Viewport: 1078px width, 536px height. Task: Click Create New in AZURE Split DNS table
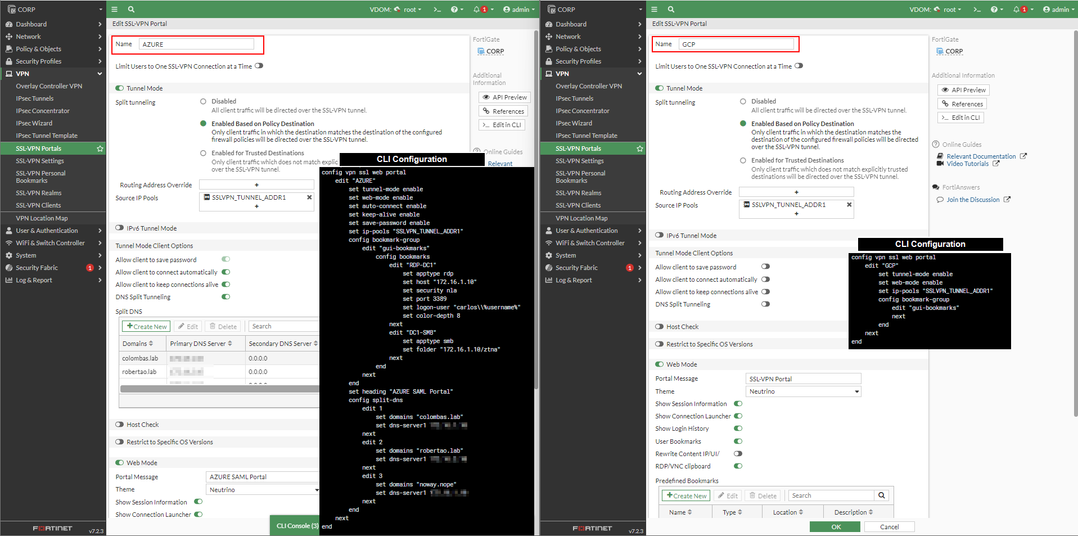pos(146,326)
